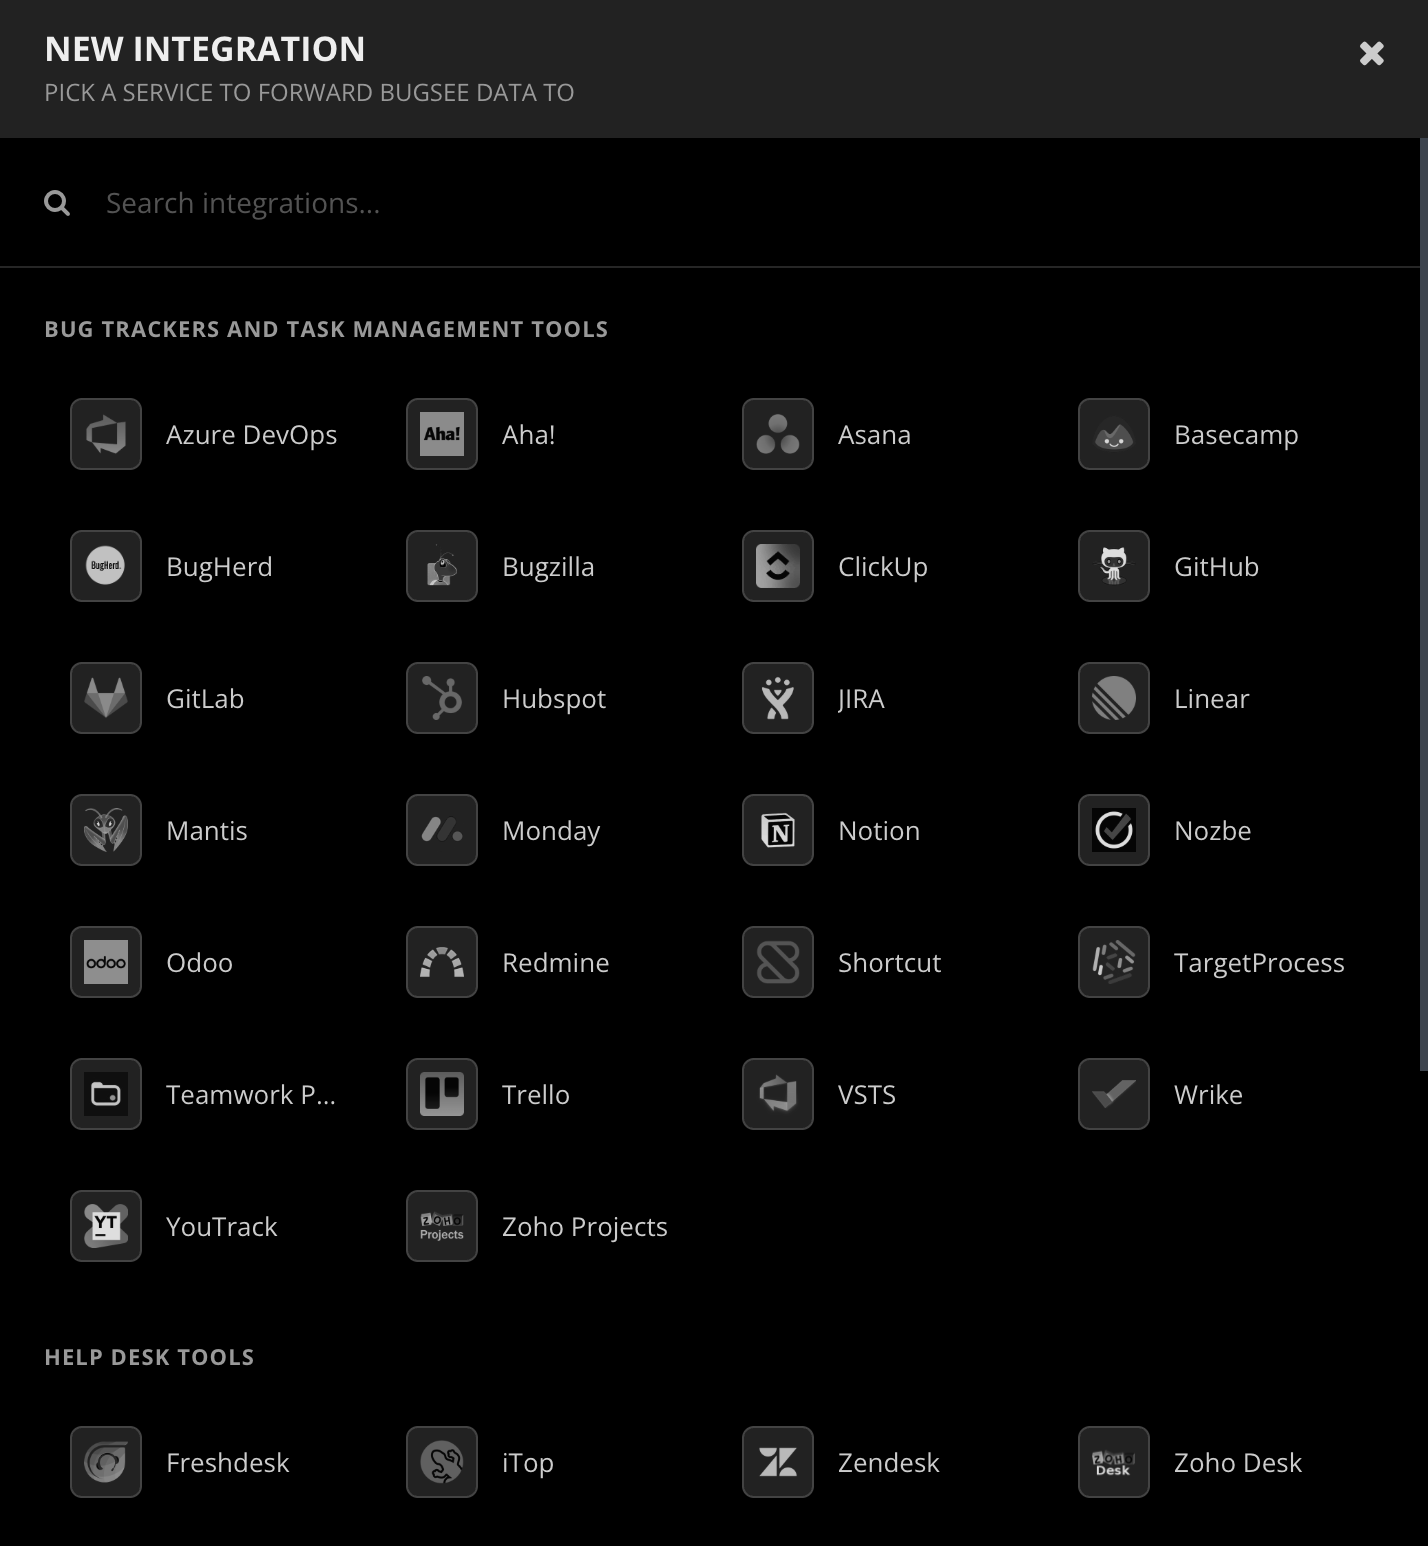Close the New Integration dialog

1372,53
